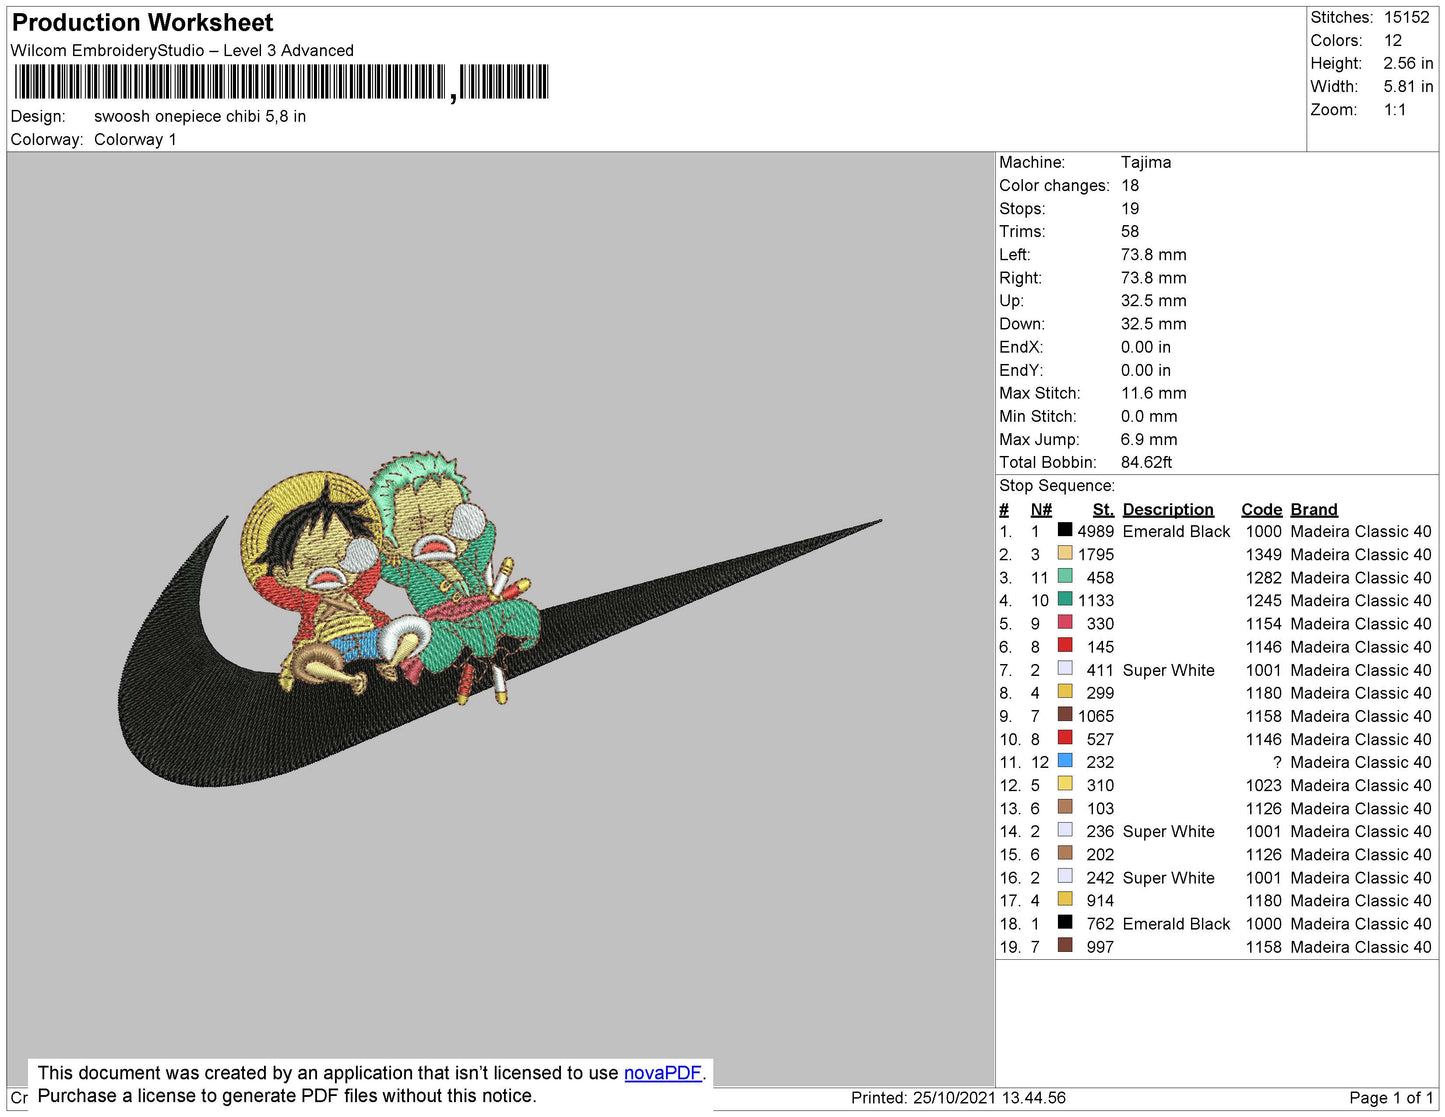This screenshot has height=1117, width=1445.
Task: Click the Production Worksheet title
Action: 142,23
